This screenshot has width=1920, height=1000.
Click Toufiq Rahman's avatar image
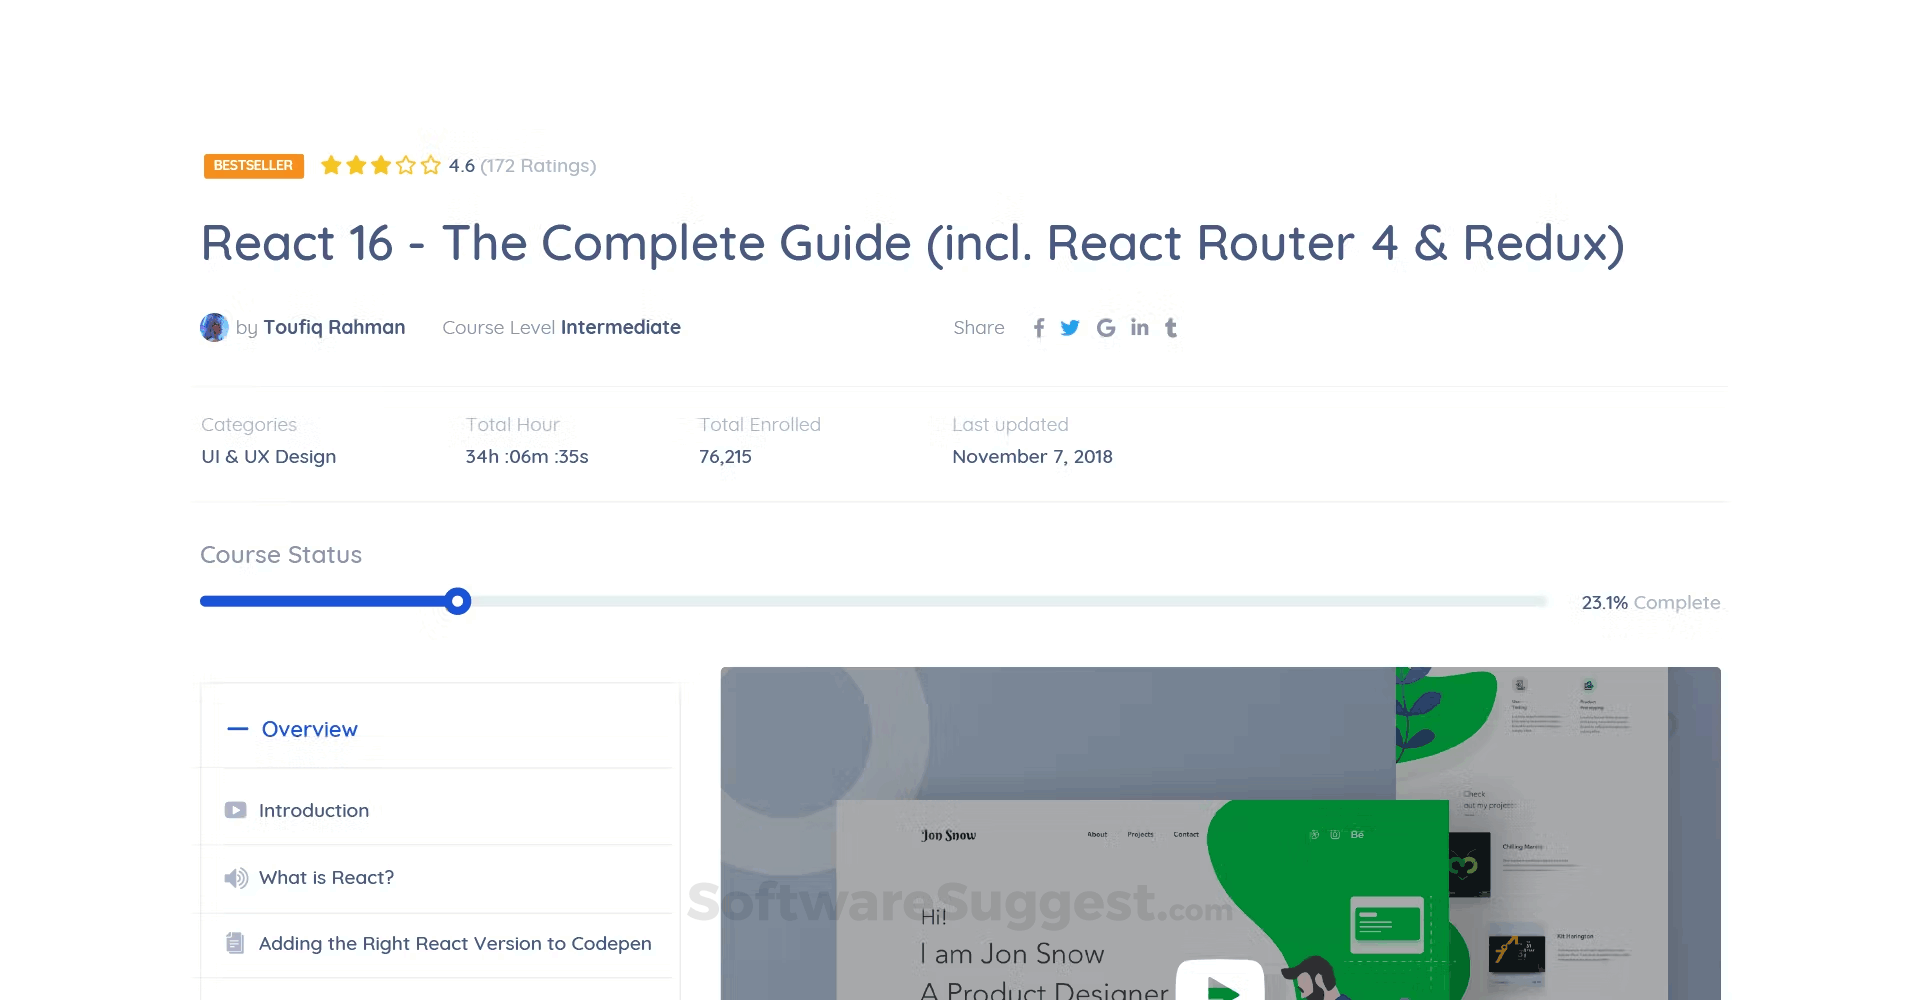[214, 327]
